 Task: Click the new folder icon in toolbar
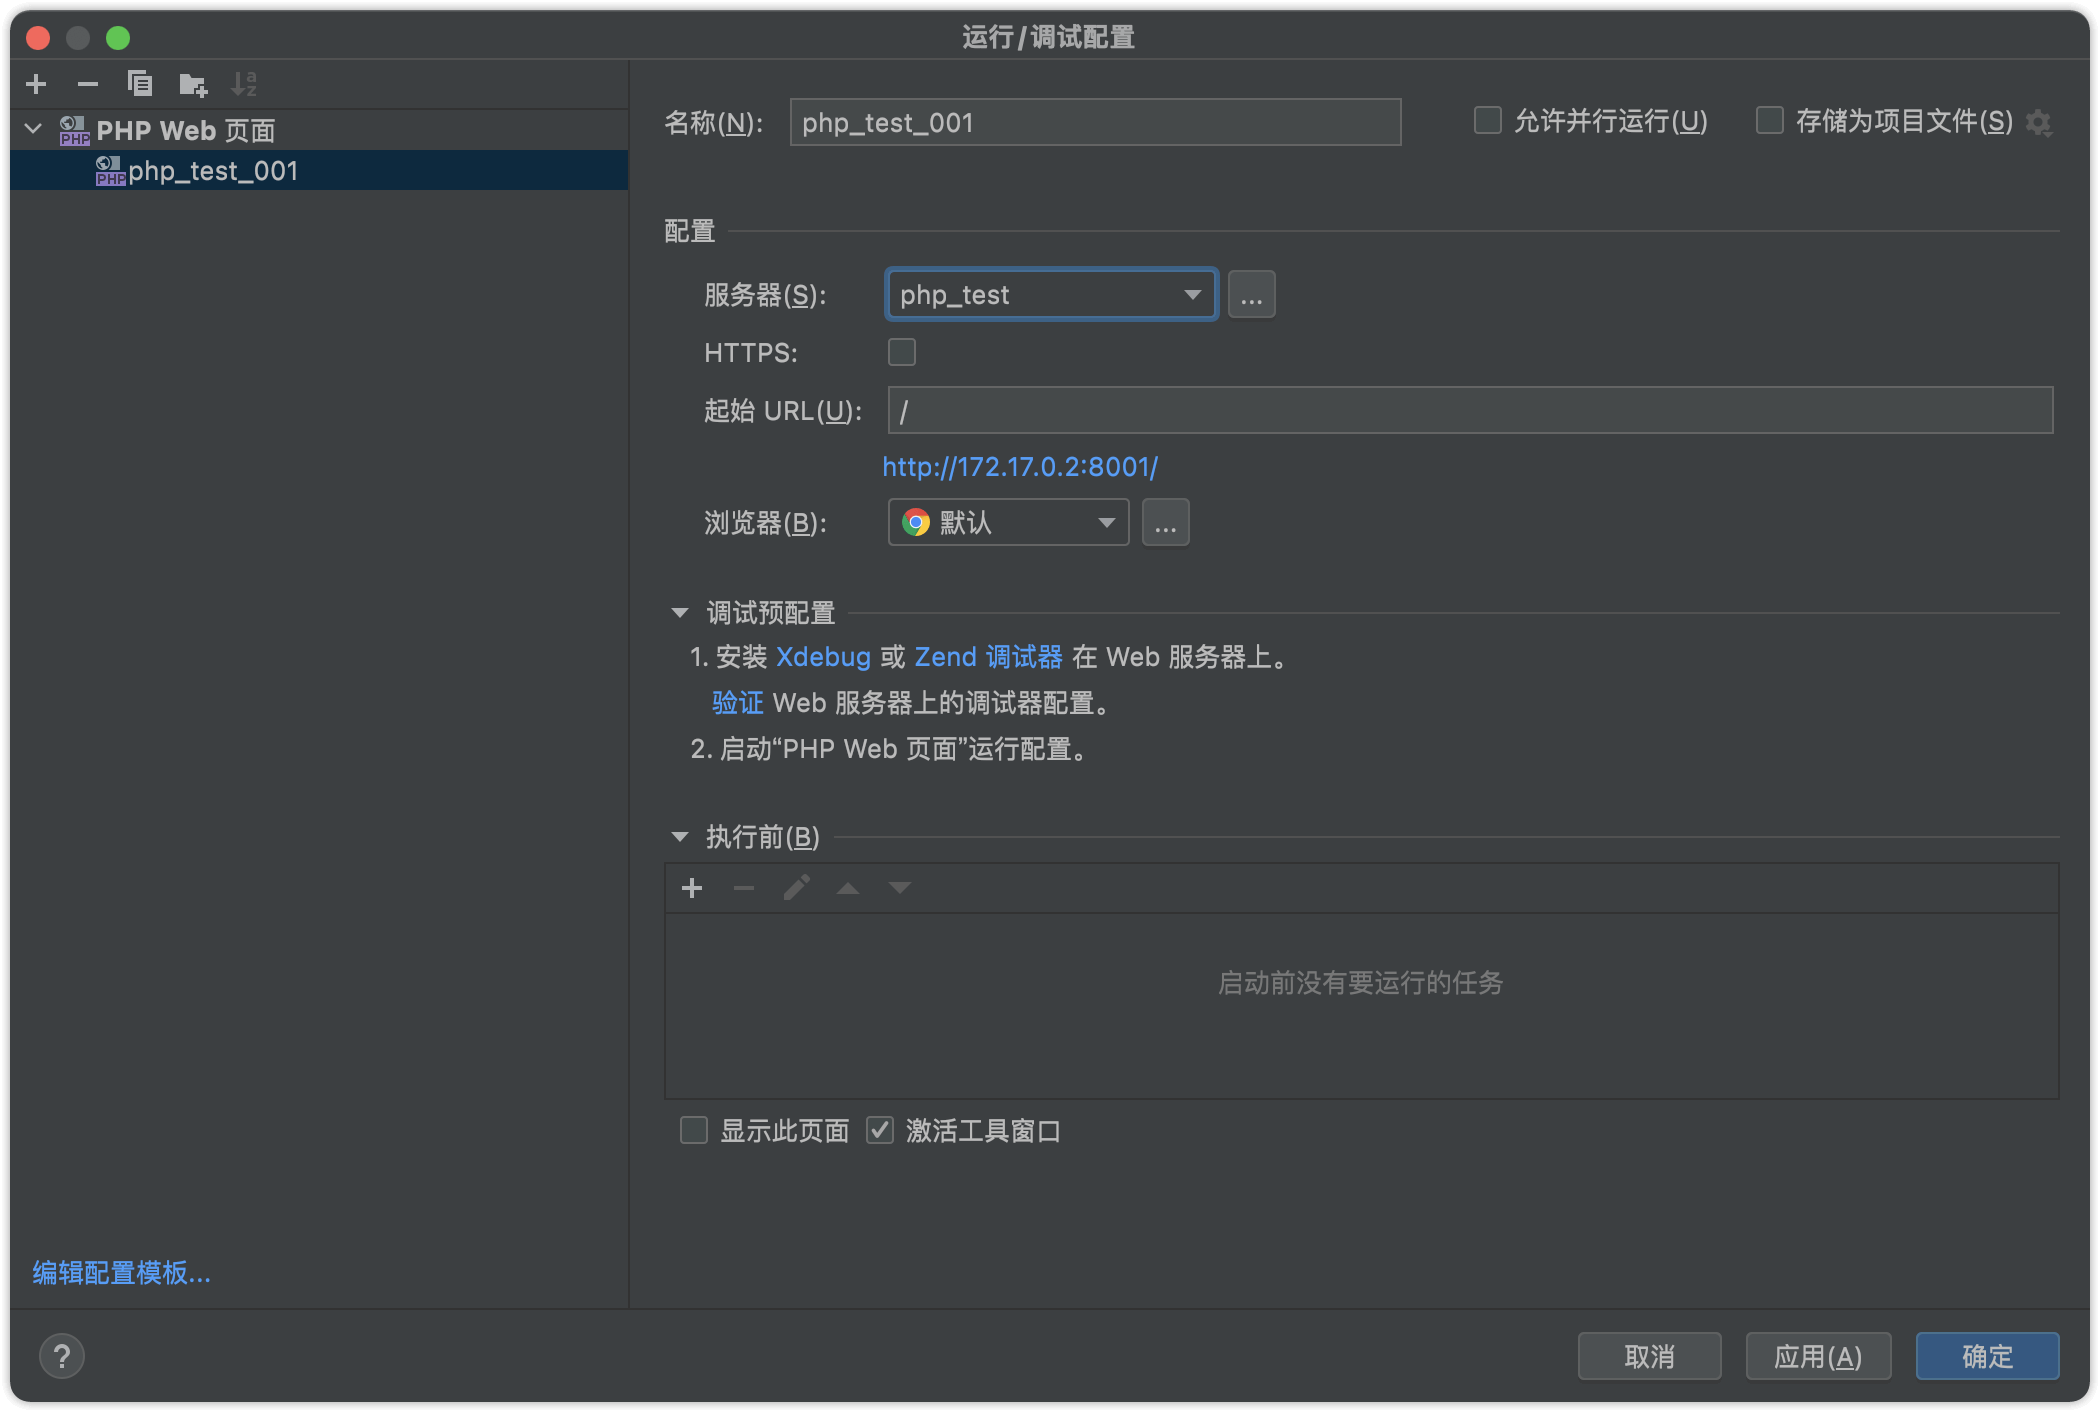(192, 85)
